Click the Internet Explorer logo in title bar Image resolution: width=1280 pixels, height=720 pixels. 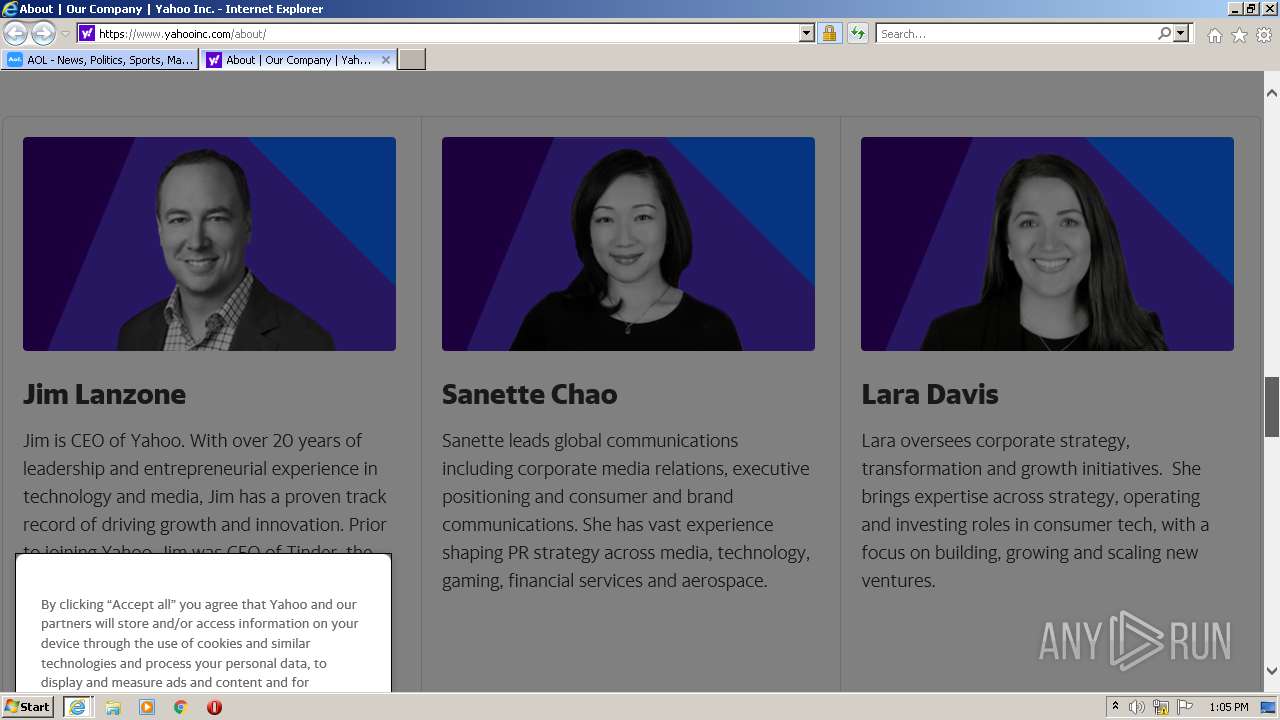coord(10,9)
